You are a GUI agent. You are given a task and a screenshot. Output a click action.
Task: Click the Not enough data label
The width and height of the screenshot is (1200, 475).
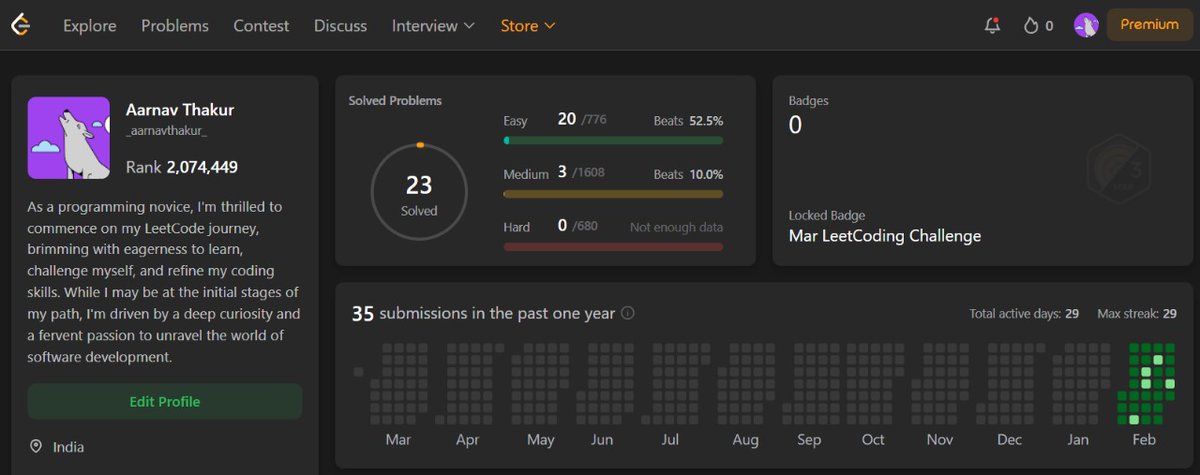point(676,227)
